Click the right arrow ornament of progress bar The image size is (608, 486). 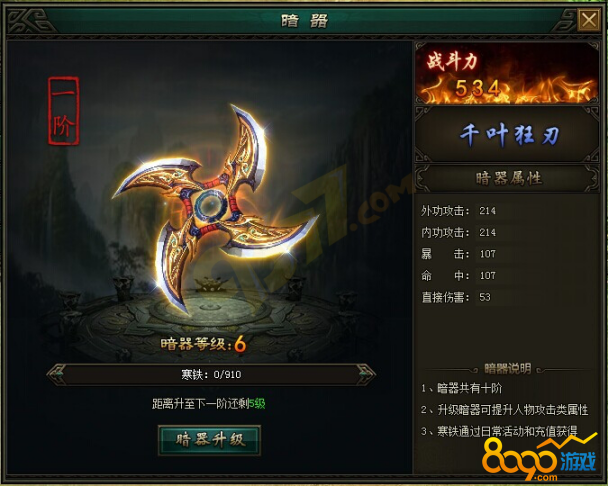pos(365,374)
